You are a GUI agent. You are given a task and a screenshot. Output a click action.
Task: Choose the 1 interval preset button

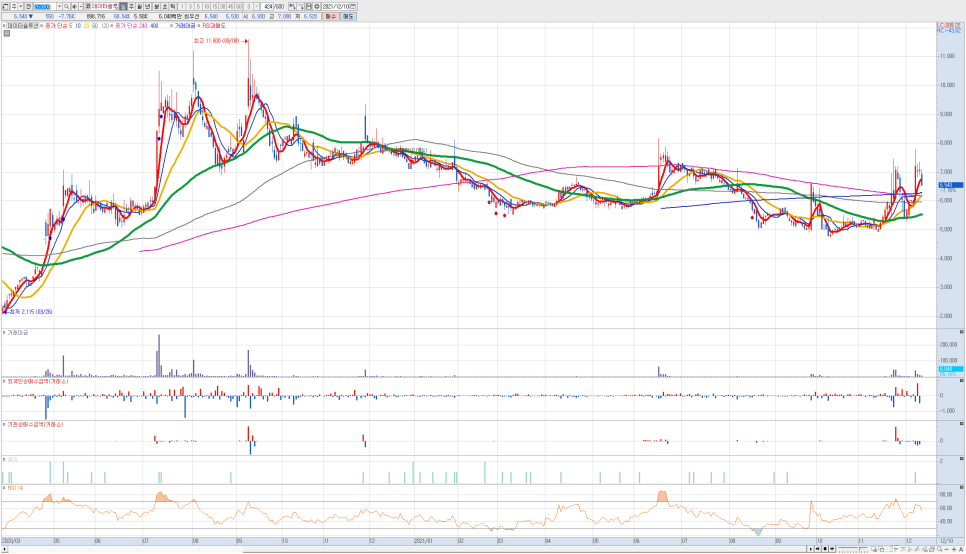tap(182, 6)
